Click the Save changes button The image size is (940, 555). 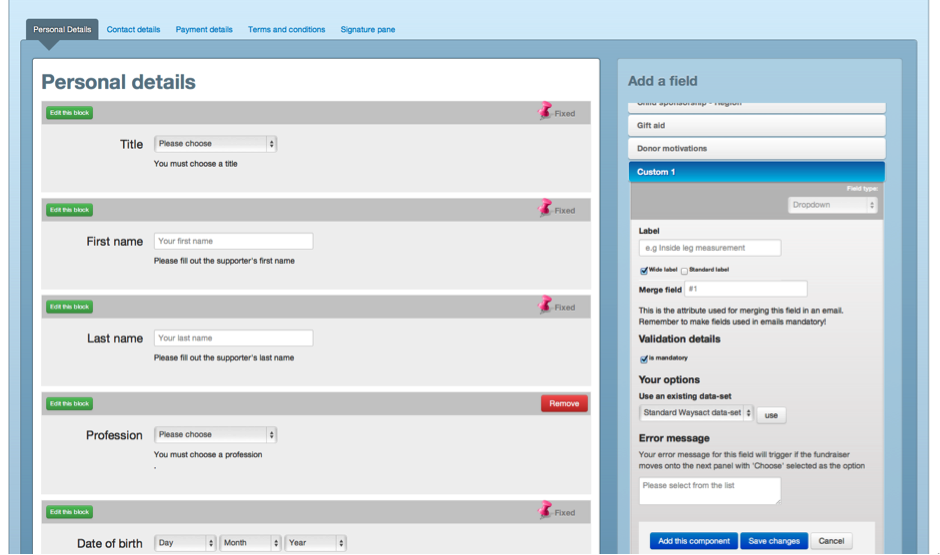click(774, 541)
